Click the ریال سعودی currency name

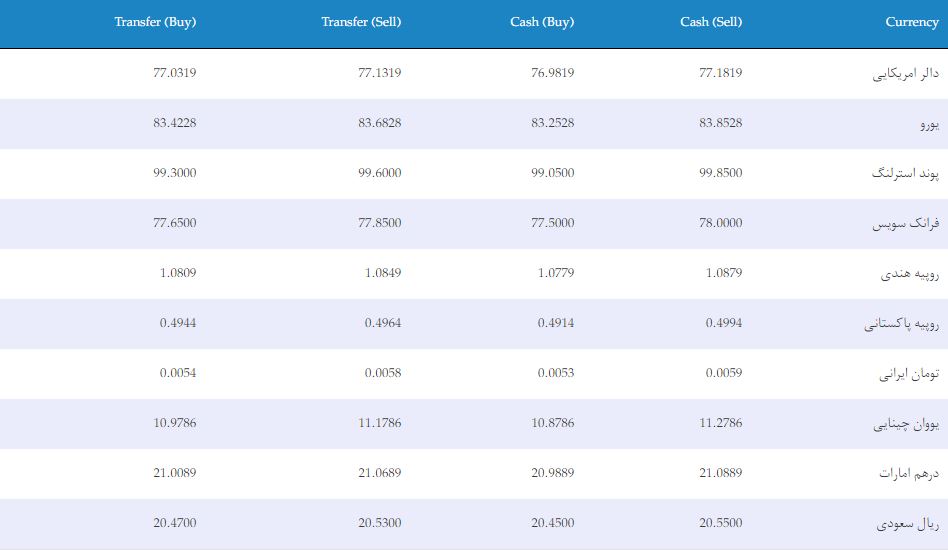coord(907,523)
